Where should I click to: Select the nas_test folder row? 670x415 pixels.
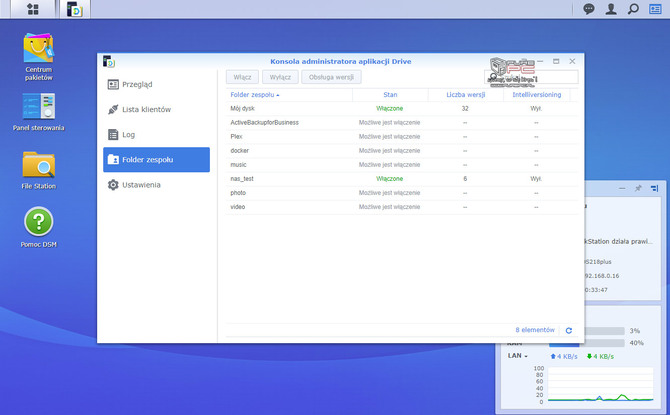[402, 179]
